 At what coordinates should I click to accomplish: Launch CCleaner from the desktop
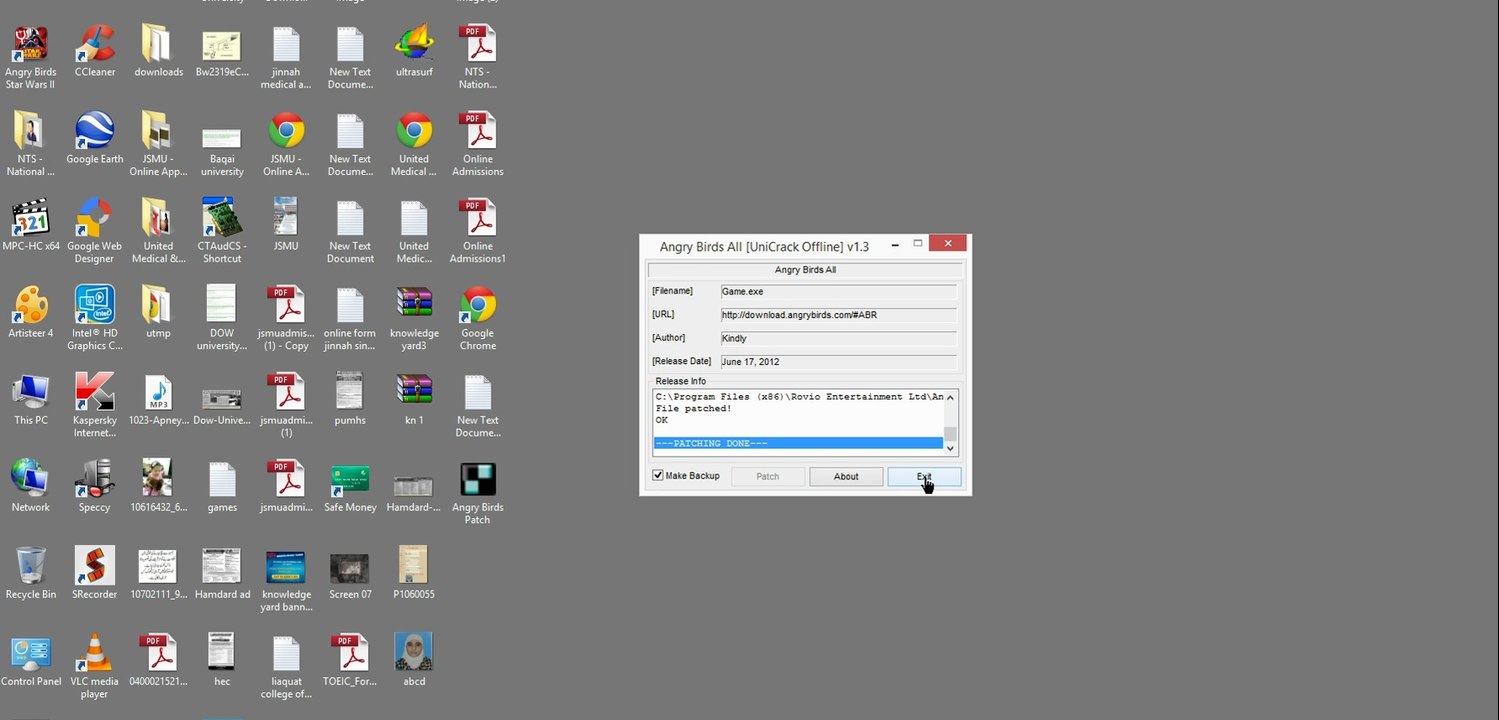click(94, 45)
